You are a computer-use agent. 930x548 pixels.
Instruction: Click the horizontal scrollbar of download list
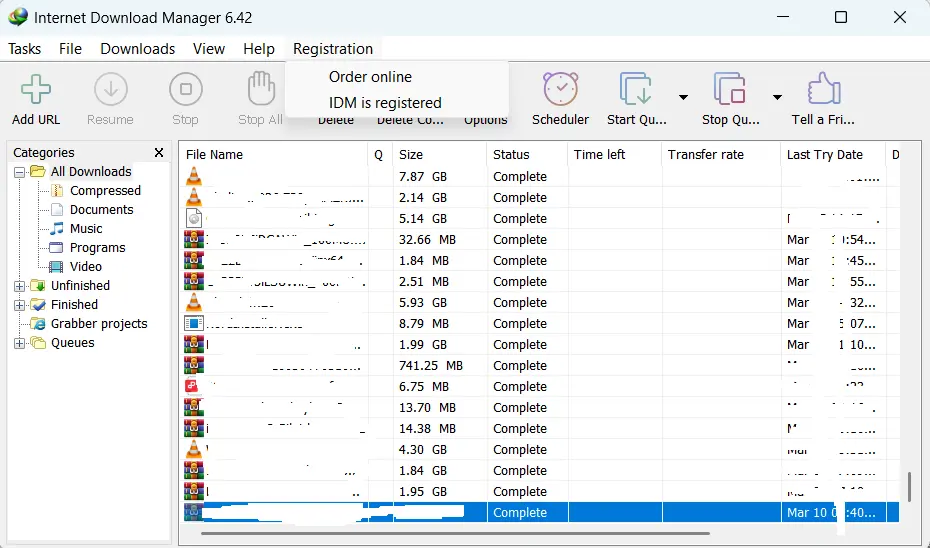pyautogui.click(x=455, y=533)
